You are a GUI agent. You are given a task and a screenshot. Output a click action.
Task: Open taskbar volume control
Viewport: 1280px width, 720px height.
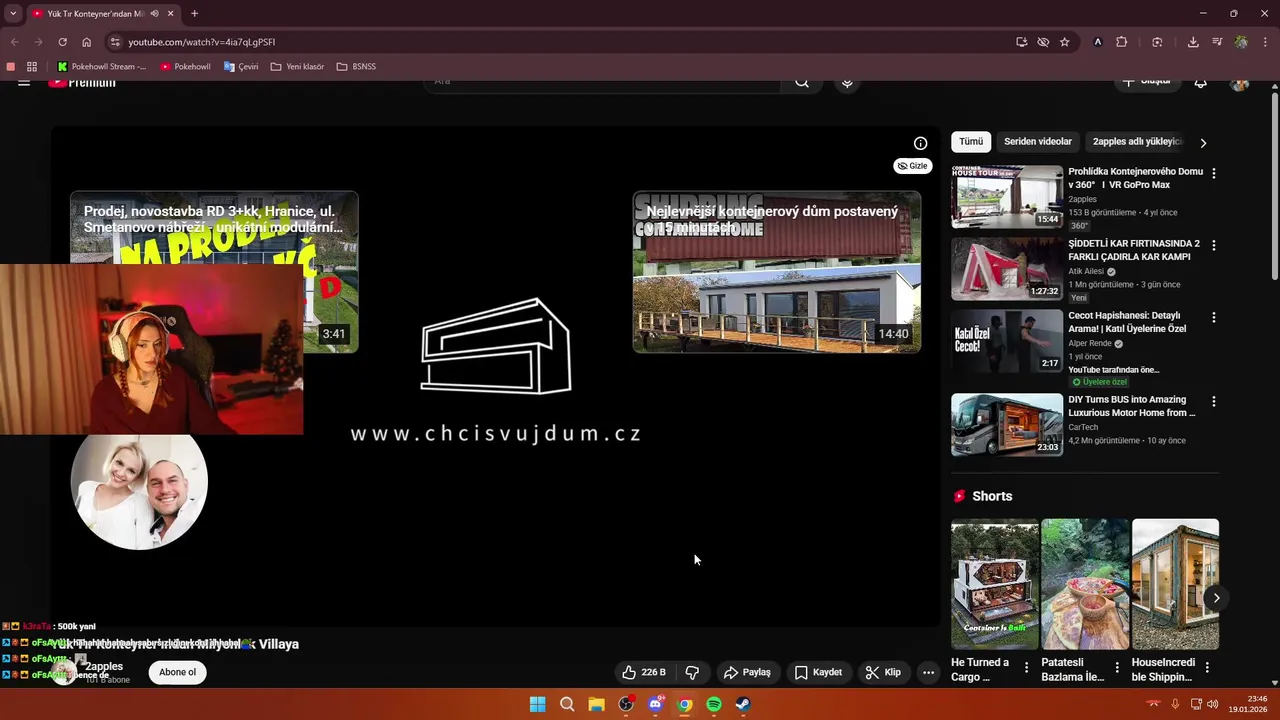point(1212,704)
